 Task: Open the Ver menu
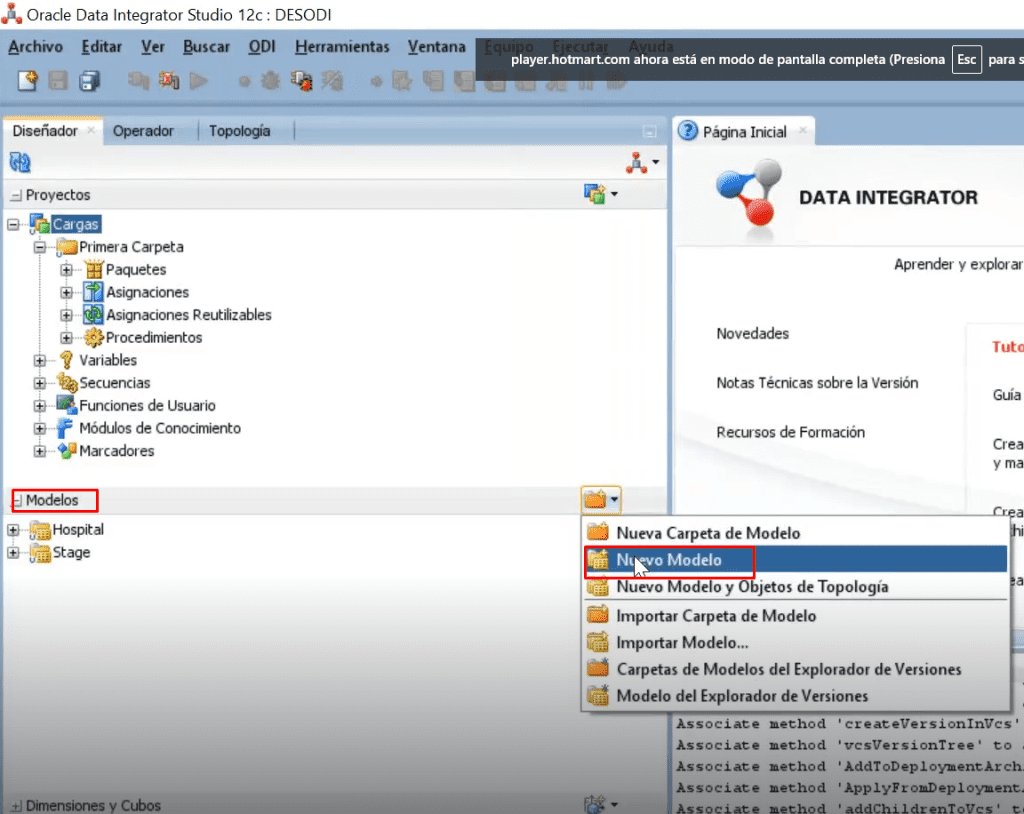tap(153, 47)
